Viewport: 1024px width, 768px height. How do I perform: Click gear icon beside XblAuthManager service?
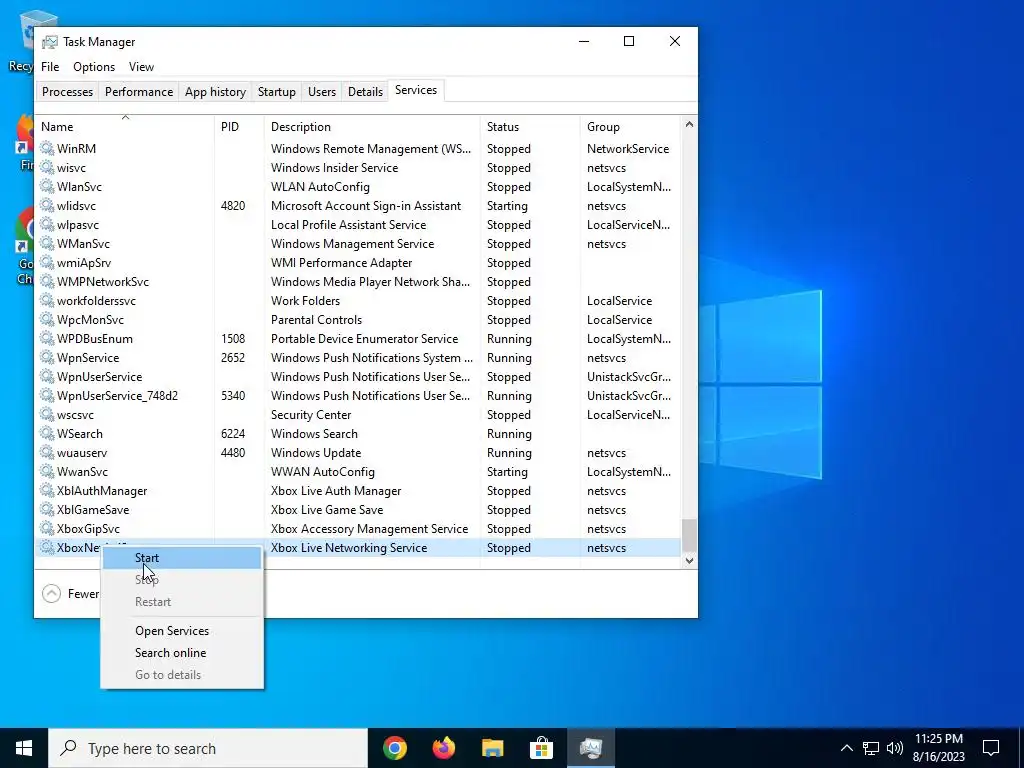click(47, 490)
